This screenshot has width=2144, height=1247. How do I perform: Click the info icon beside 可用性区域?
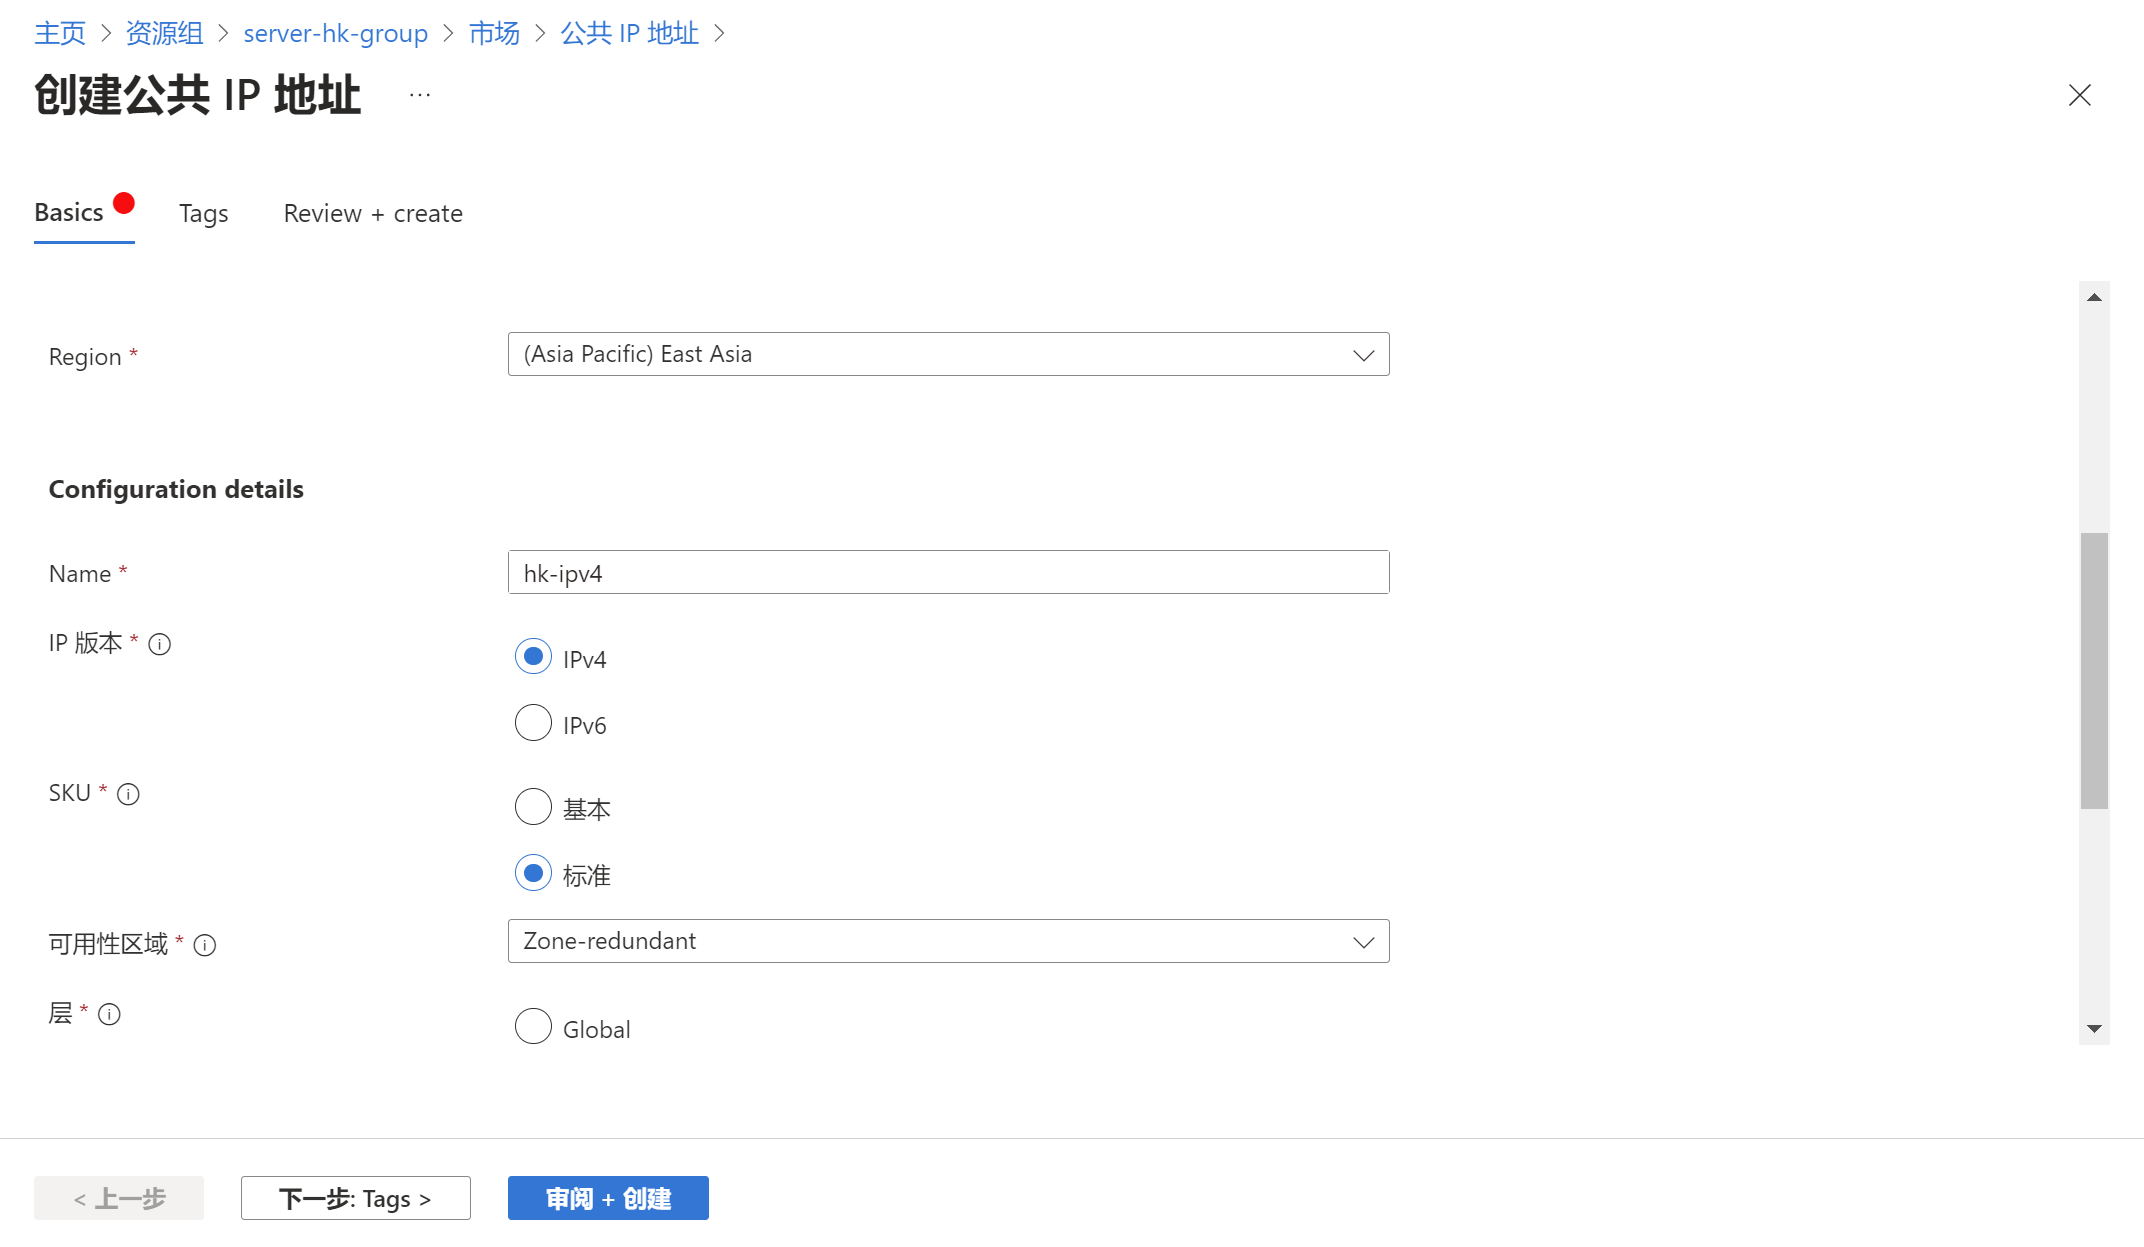[x=205, y=946]
